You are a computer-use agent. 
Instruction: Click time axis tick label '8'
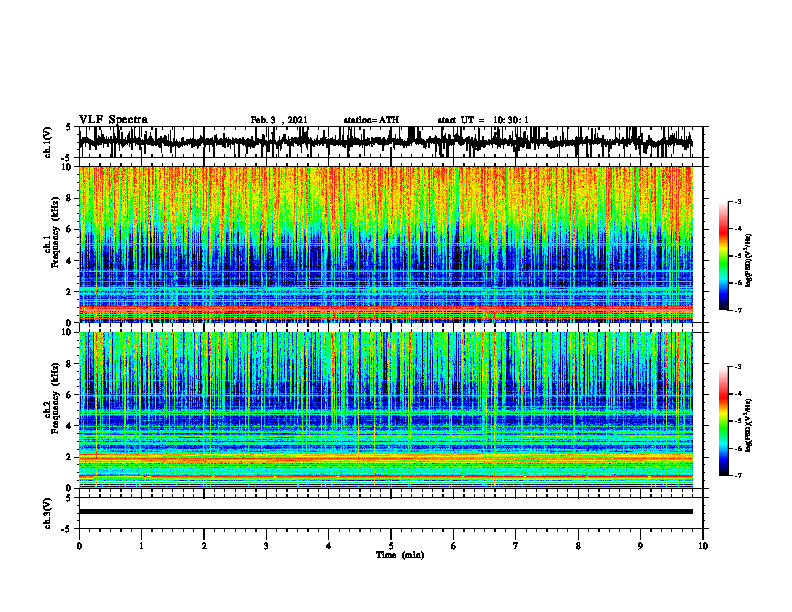[x=578, y=546]
